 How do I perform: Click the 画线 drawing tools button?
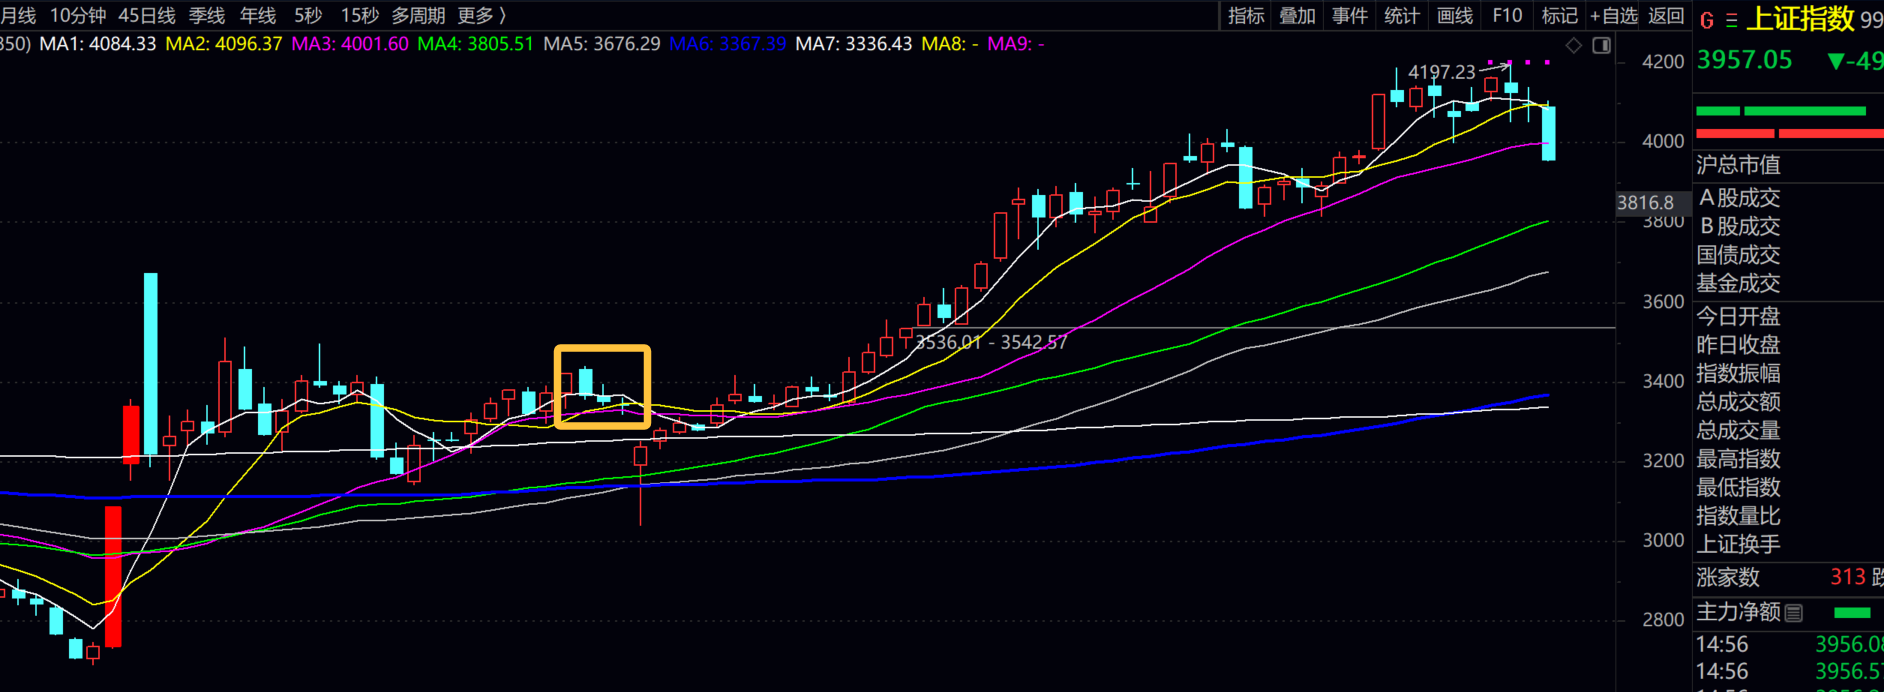(x=1454, y=16)
